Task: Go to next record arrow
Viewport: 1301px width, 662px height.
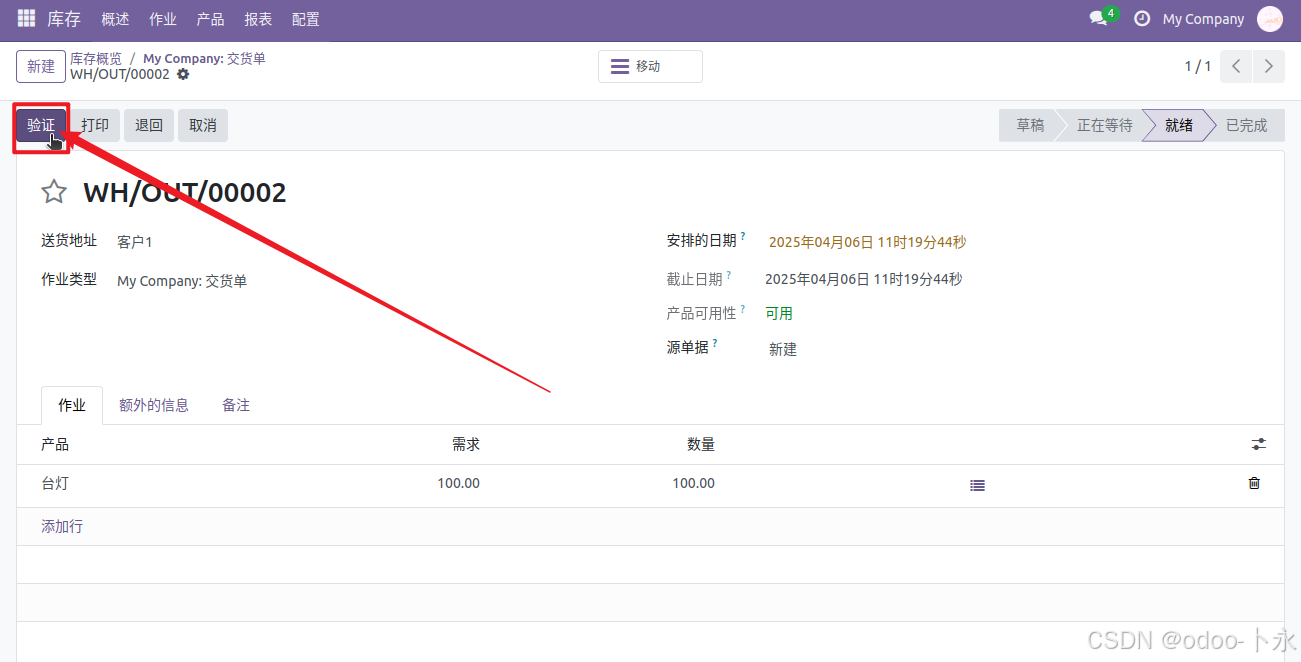Action: (1269, 67)
